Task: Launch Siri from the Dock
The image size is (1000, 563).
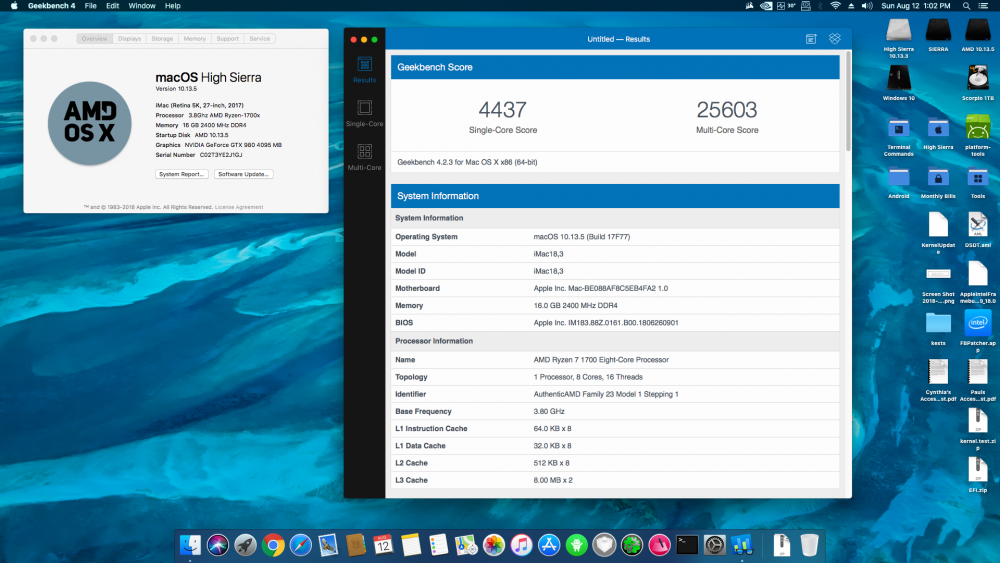Action: (217, 545)
